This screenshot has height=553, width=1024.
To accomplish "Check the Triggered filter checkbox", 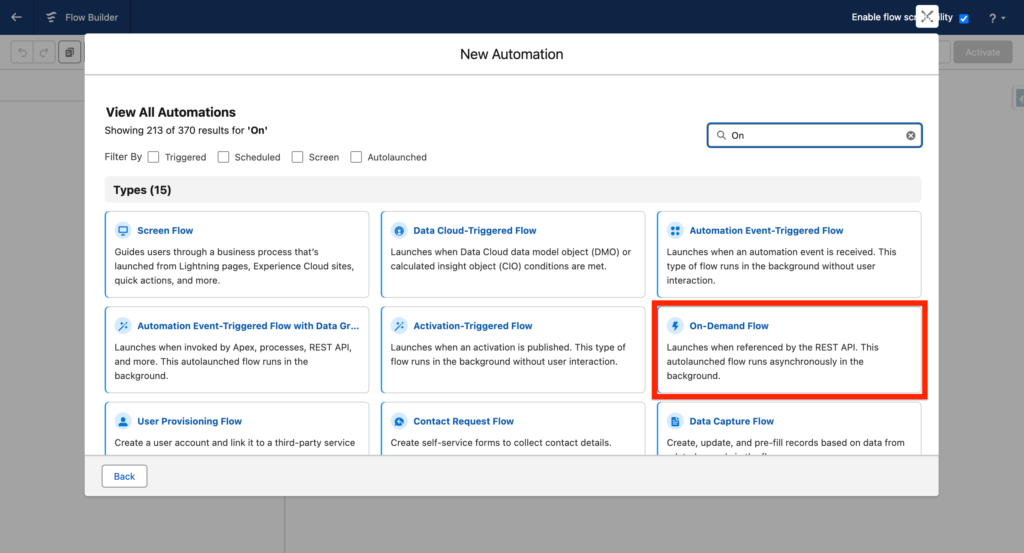I will point(154,157).
